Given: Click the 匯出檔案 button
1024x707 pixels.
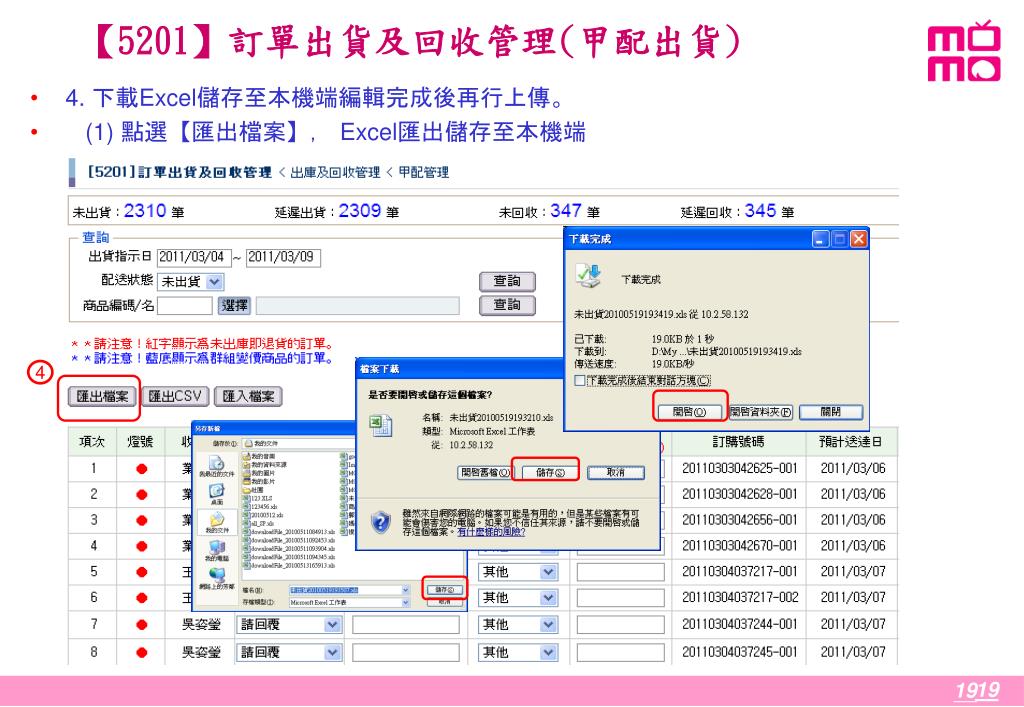Looking at the screenshot, I should (x=103, y=396).
